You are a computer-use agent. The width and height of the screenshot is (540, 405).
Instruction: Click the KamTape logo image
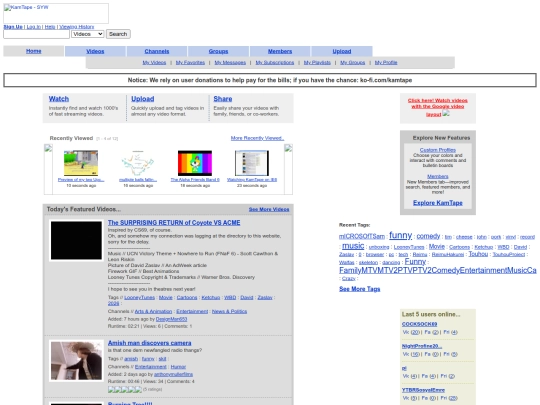(56, 13)
